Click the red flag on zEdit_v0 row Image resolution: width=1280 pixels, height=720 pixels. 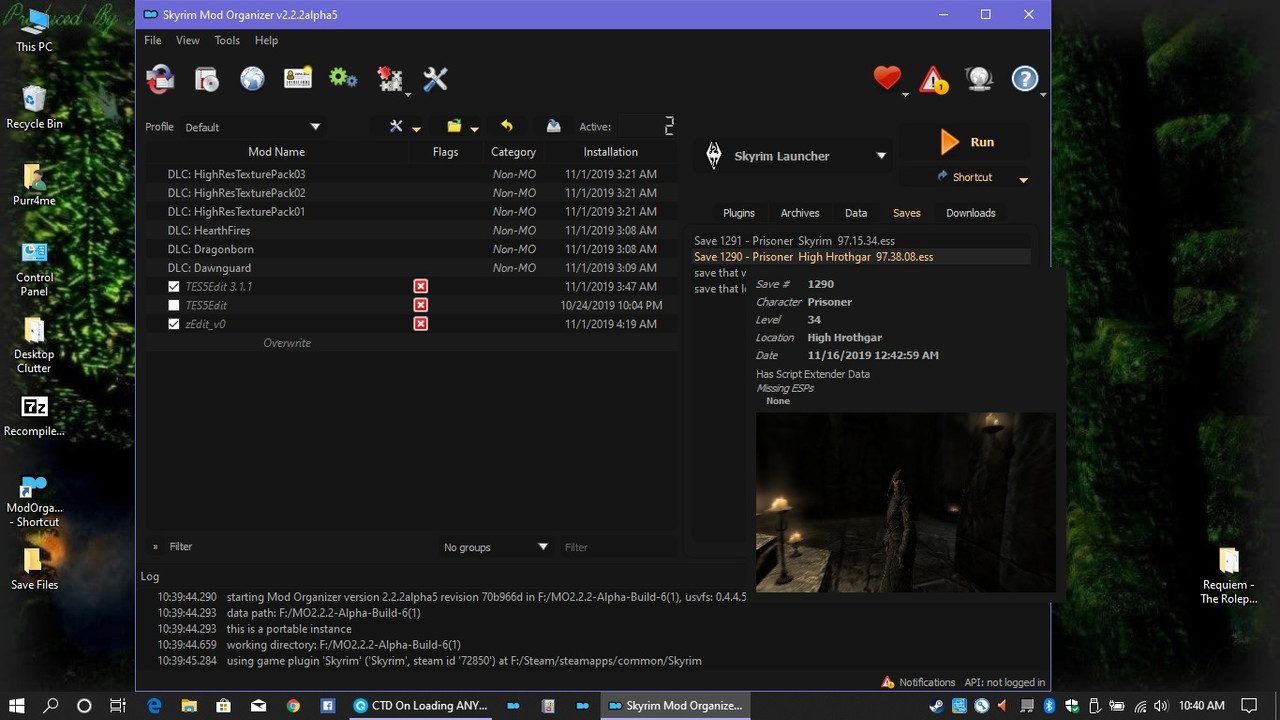[421, 324]
